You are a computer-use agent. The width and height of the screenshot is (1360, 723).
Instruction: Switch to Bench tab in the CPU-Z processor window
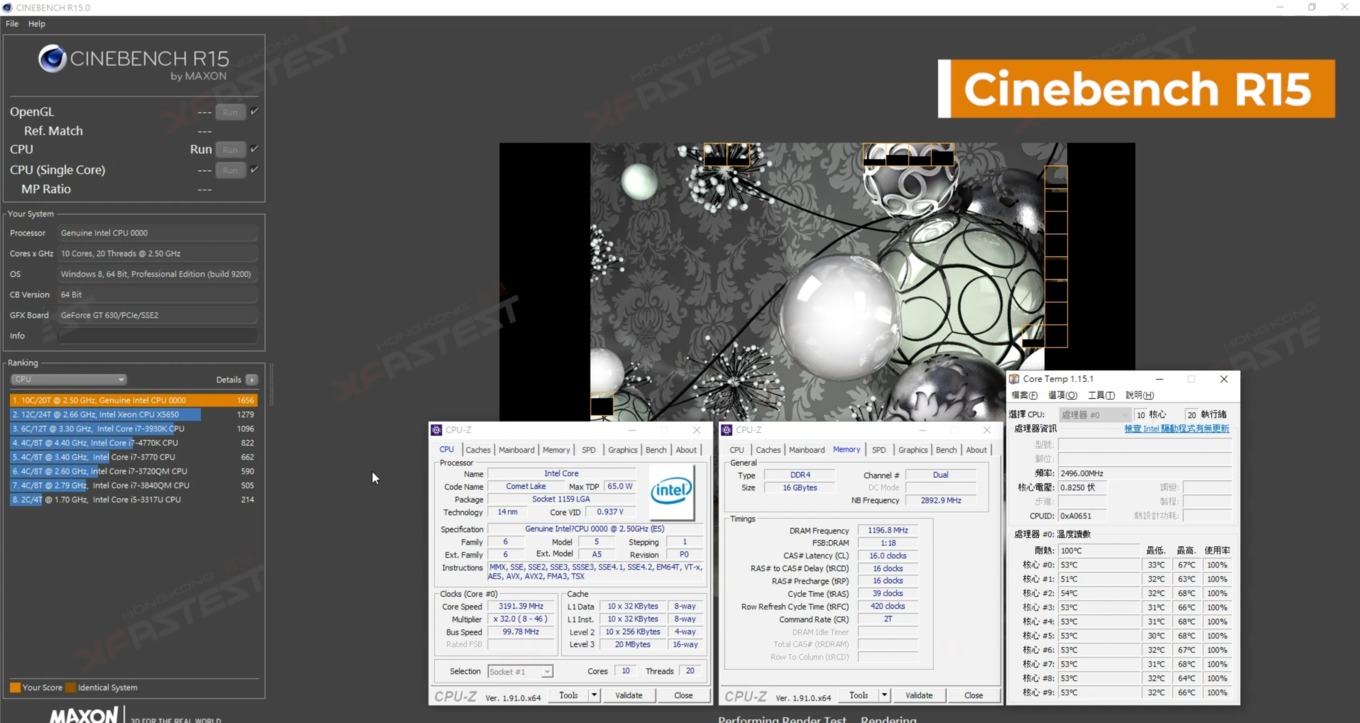click(656, 450)
